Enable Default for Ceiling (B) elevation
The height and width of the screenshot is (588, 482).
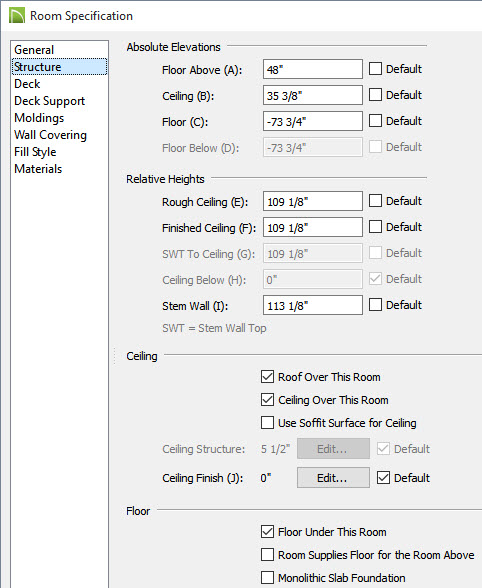click(375, 95)
